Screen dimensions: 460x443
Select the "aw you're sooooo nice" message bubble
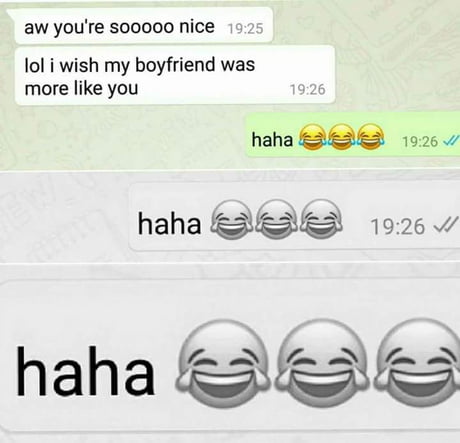tap(143, 26)
